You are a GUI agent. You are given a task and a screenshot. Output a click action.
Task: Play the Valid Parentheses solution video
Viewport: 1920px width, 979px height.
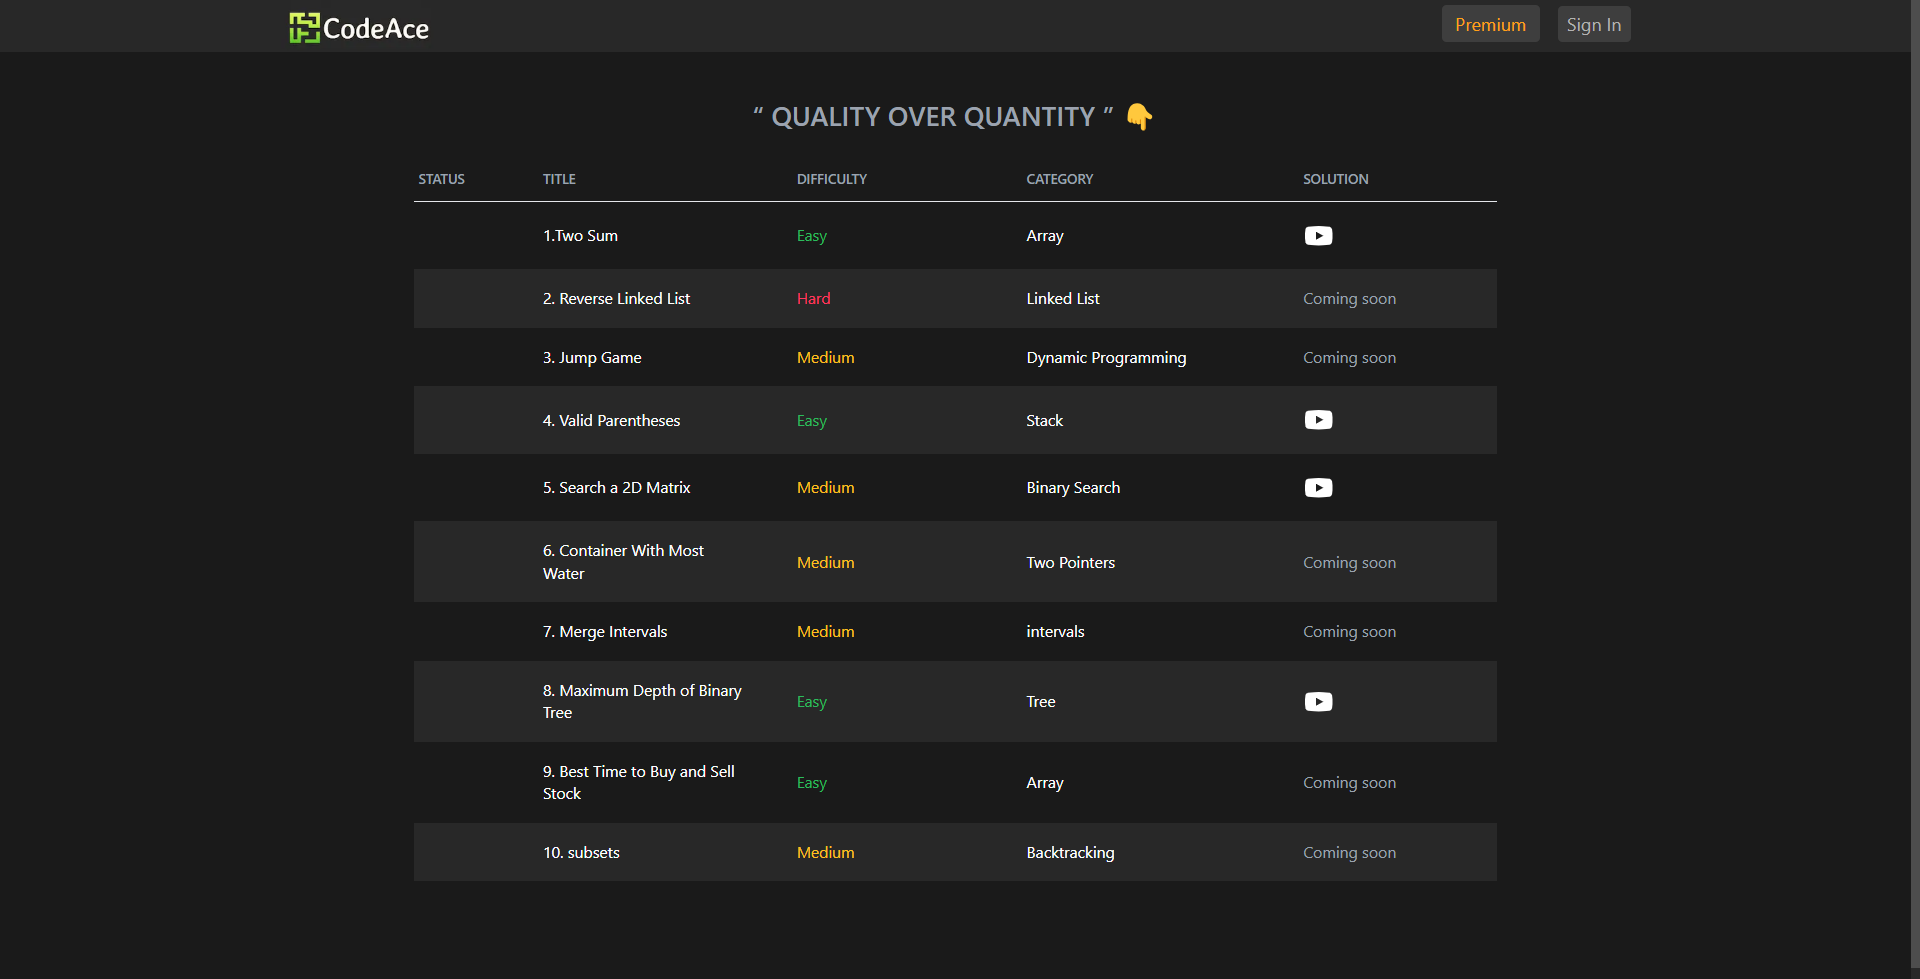click(1318, 420)
